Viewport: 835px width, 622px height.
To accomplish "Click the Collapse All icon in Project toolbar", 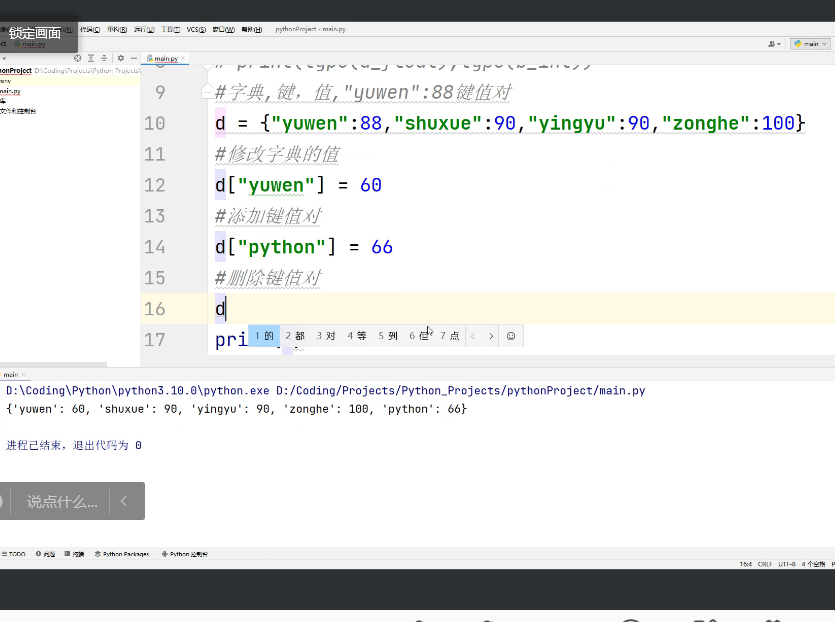I will 106,58.
